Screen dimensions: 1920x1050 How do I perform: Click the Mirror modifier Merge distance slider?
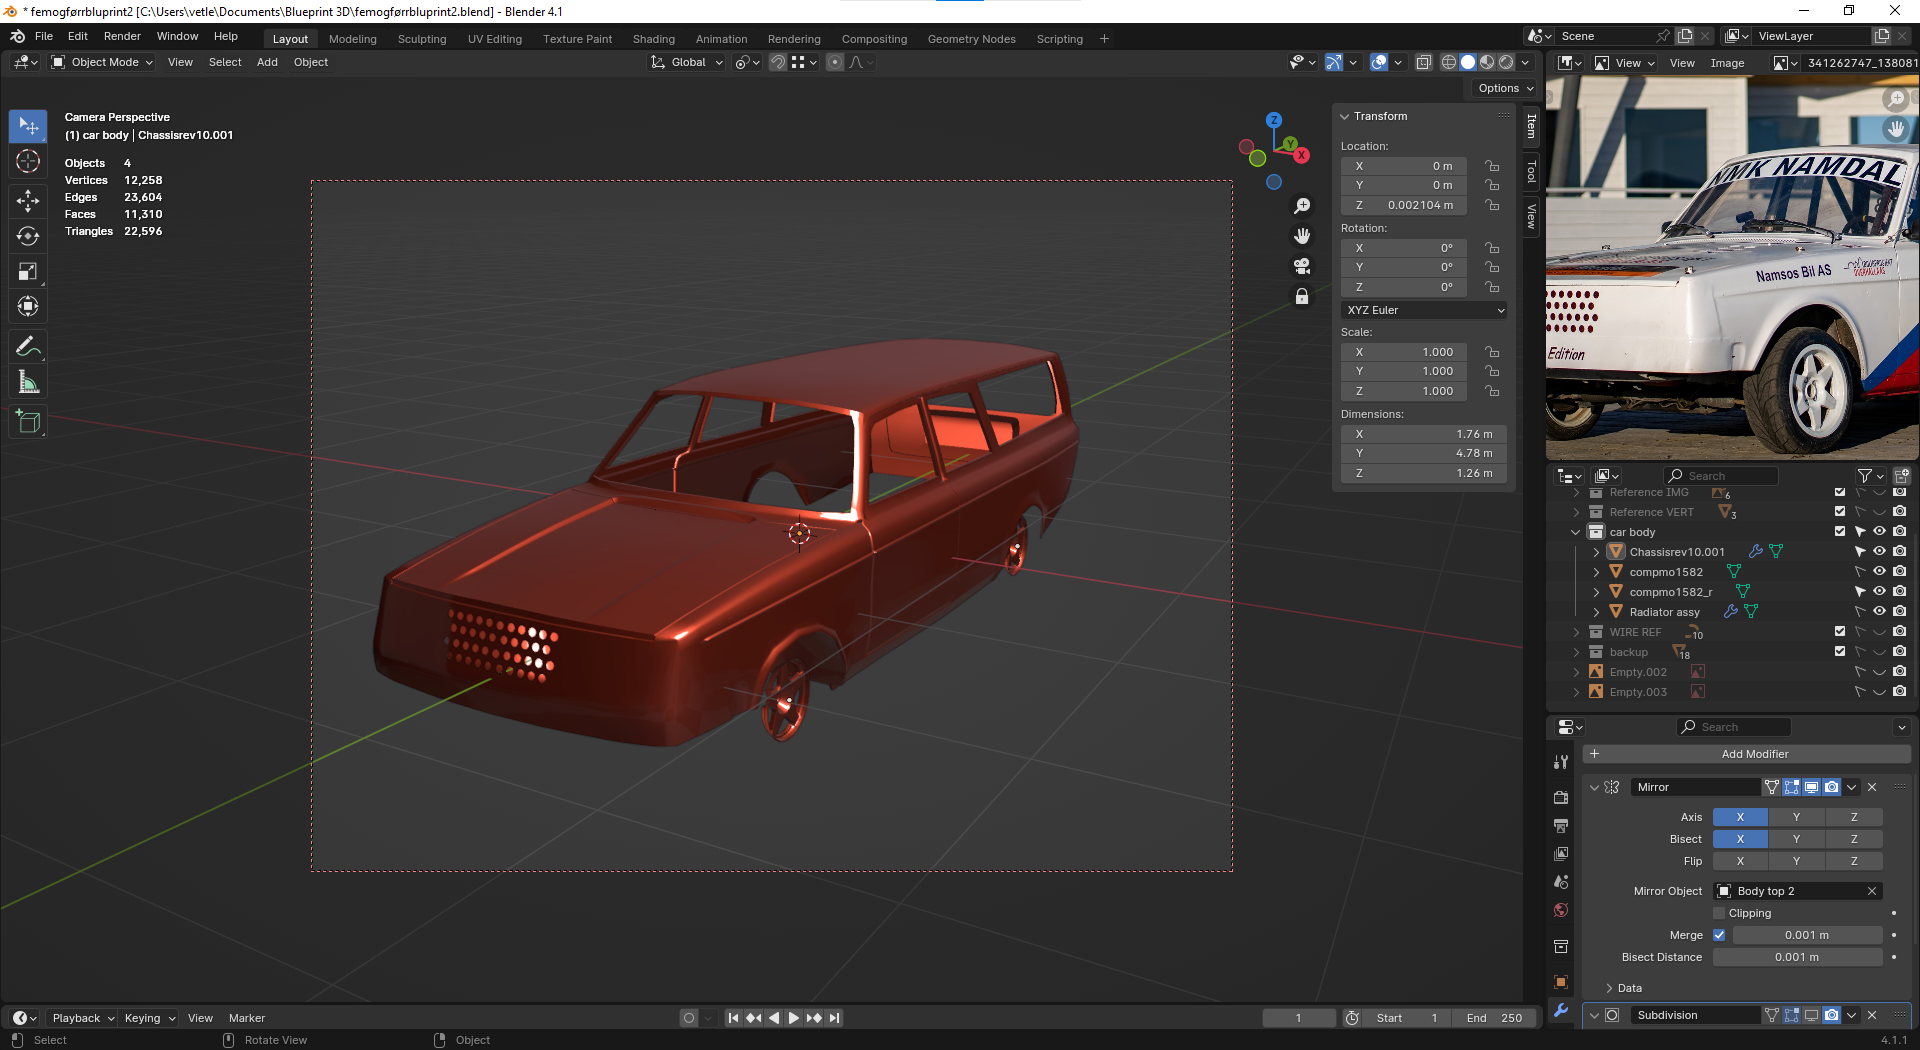click(1807, 935)
